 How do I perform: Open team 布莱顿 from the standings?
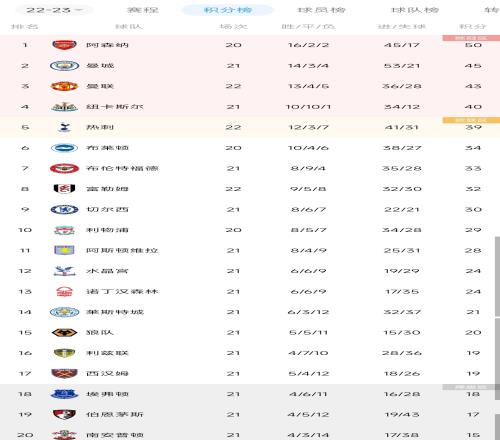coord(107,148)
